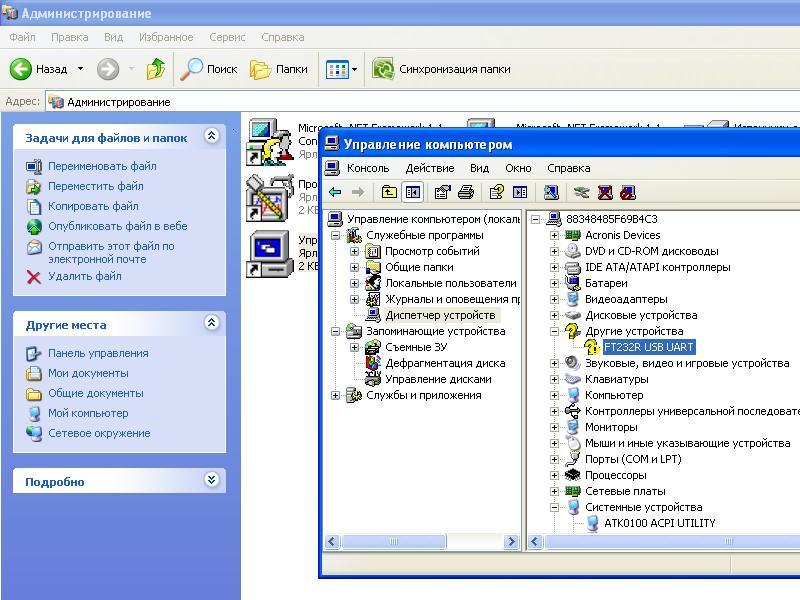Click the scan for hardware changes icon
The width and height of the screenshot is (800, 600).
[551, 192]
